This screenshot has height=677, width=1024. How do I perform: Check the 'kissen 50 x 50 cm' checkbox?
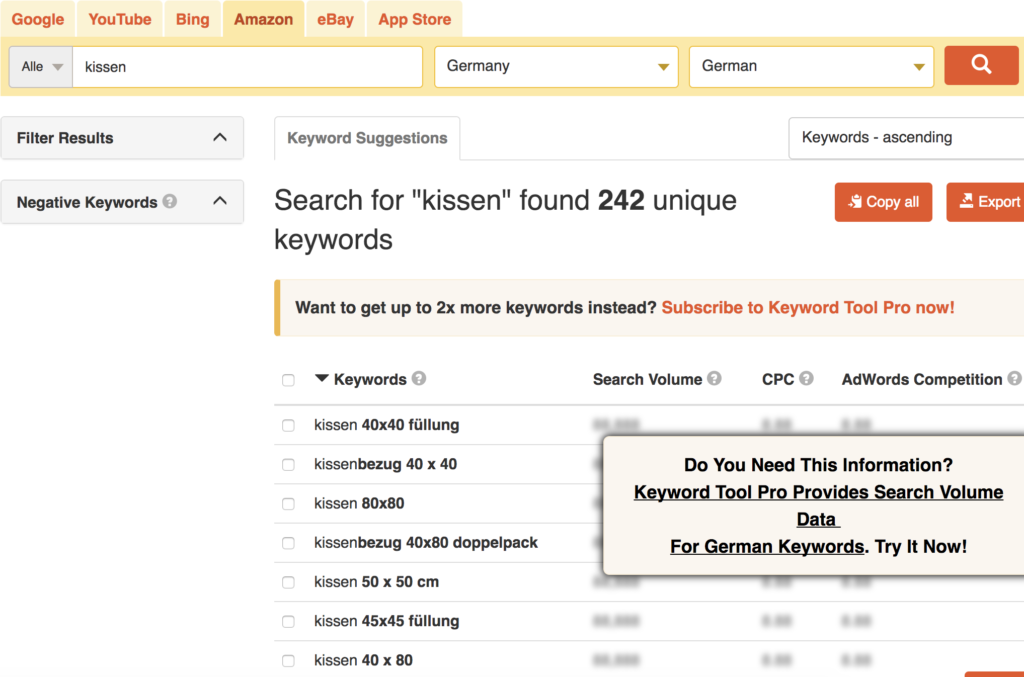coord(288,582)
